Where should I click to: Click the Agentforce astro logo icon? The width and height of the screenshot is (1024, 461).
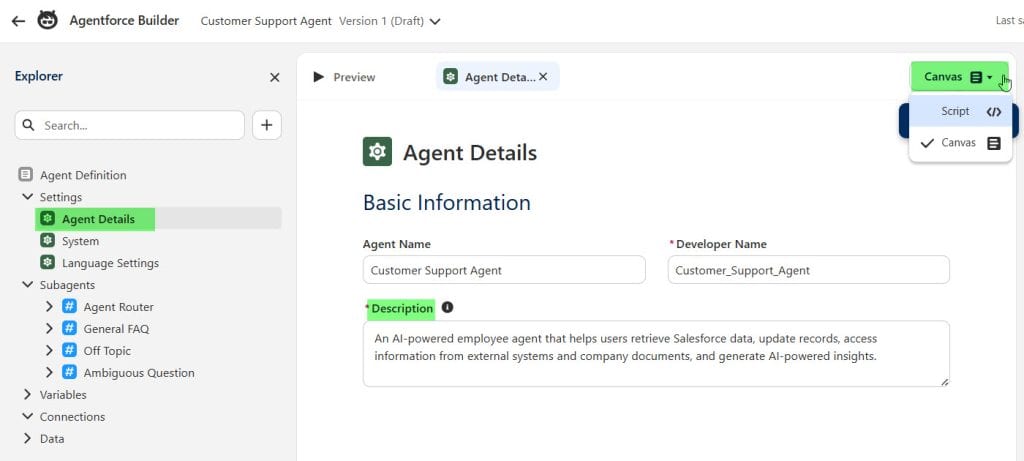click(47, 20)
